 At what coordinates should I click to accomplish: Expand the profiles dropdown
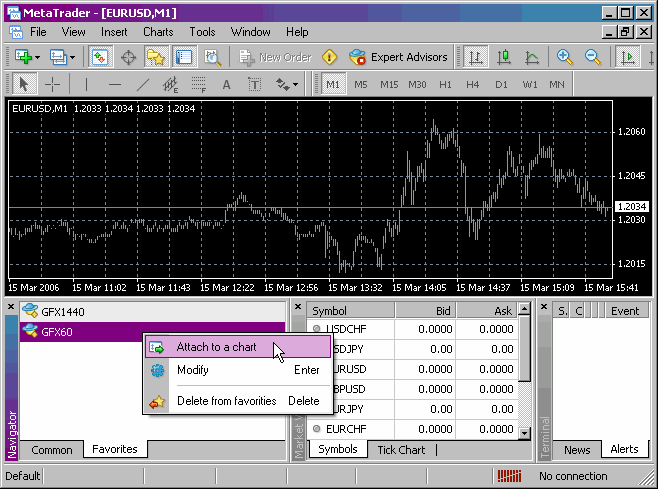tap(73, 57)
